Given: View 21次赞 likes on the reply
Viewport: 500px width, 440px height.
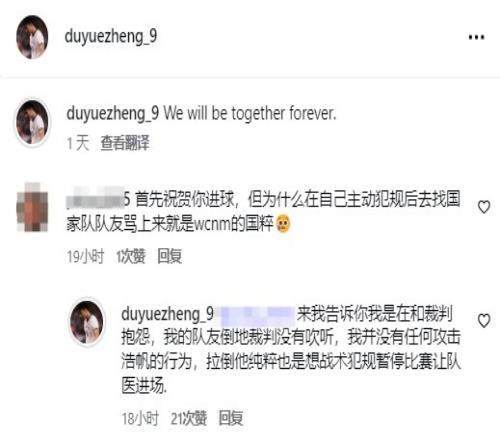Looking at the screenshot, I should point(189,418).
